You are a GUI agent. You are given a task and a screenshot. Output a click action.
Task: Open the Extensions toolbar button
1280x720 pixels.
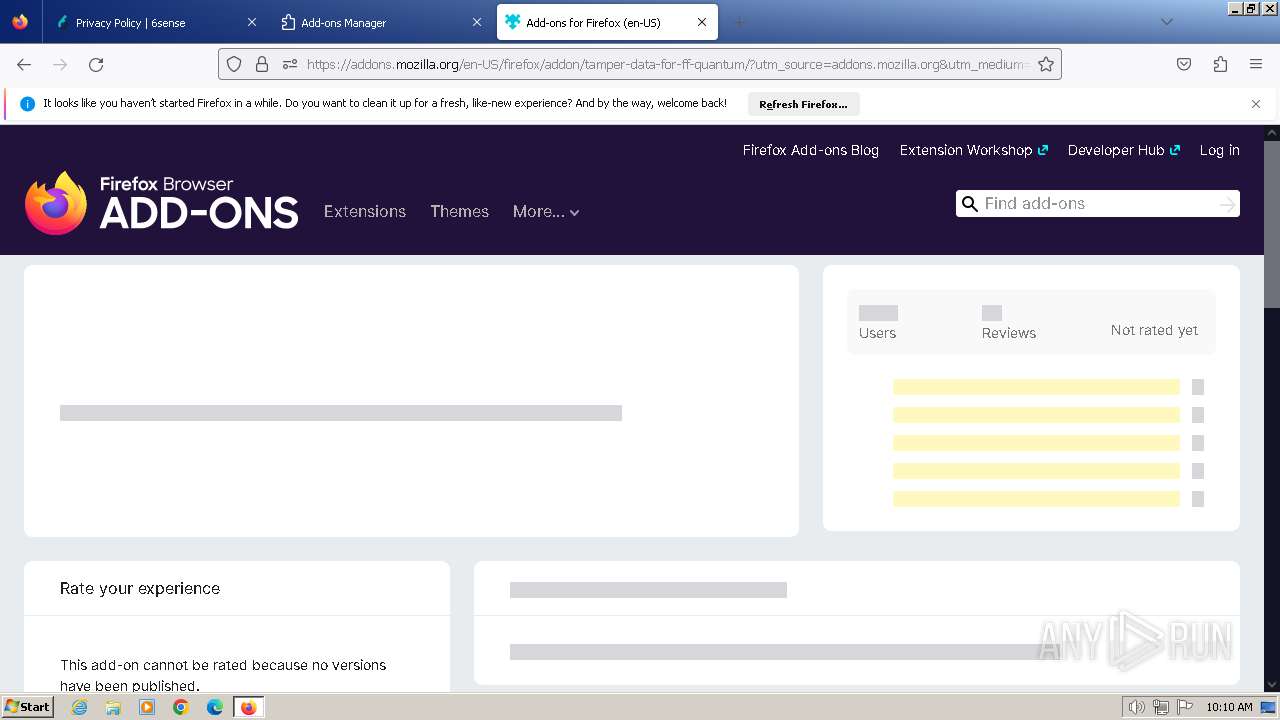(1220, 64)
